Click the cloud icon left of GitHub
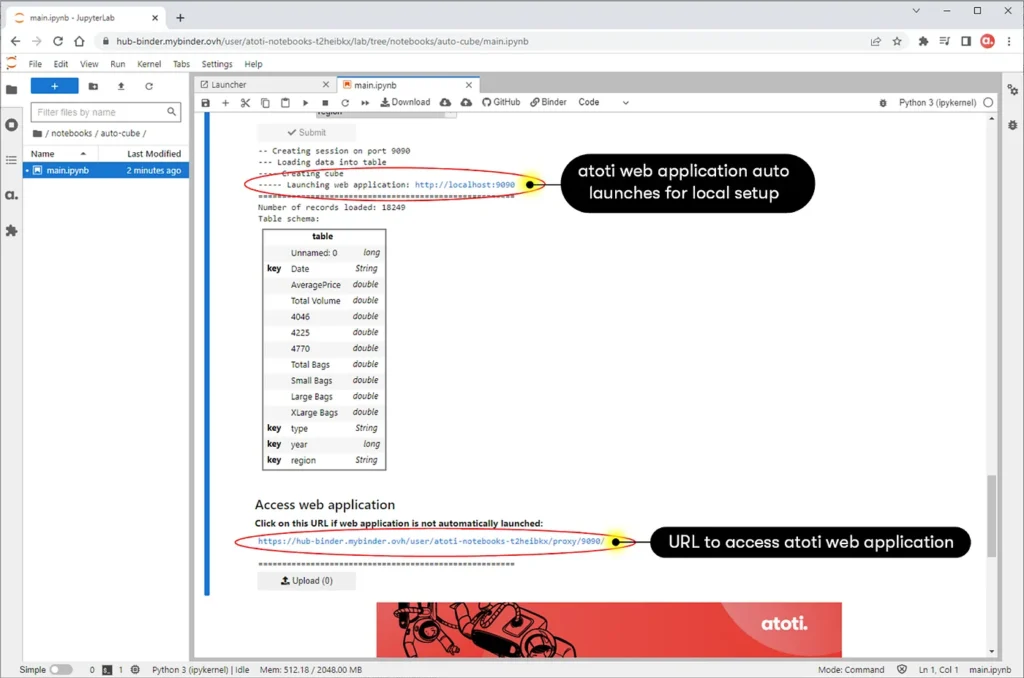This screenshot has height=678, width=1024. pyautogui.click(x=466, y=103)
